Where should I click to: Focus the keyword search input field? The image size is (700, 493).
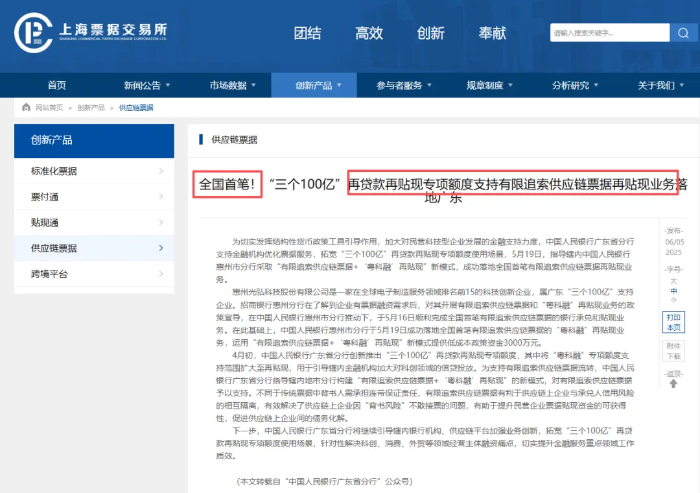(x=610, y=33)
